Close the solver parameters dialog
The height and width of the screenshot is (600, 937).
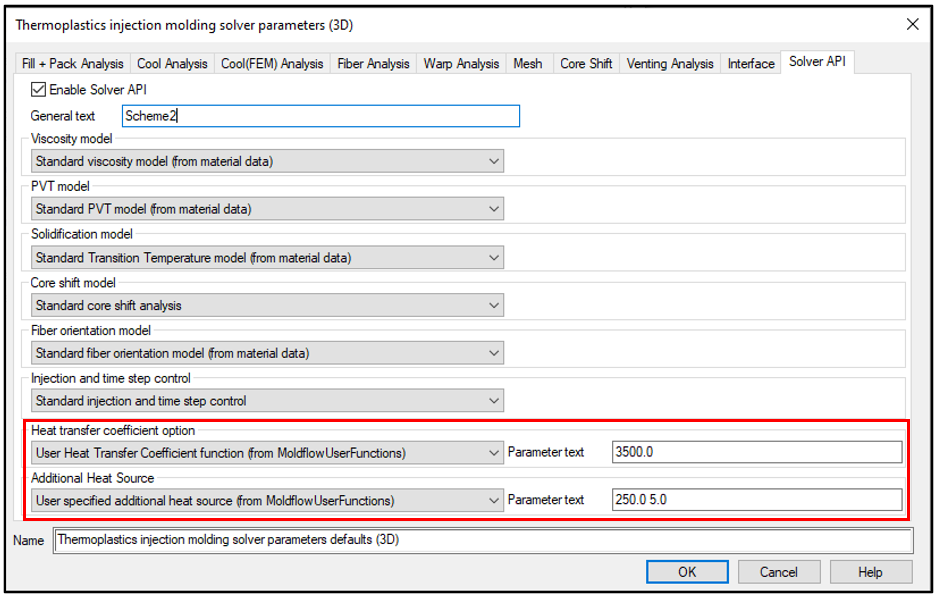[912, 25]
